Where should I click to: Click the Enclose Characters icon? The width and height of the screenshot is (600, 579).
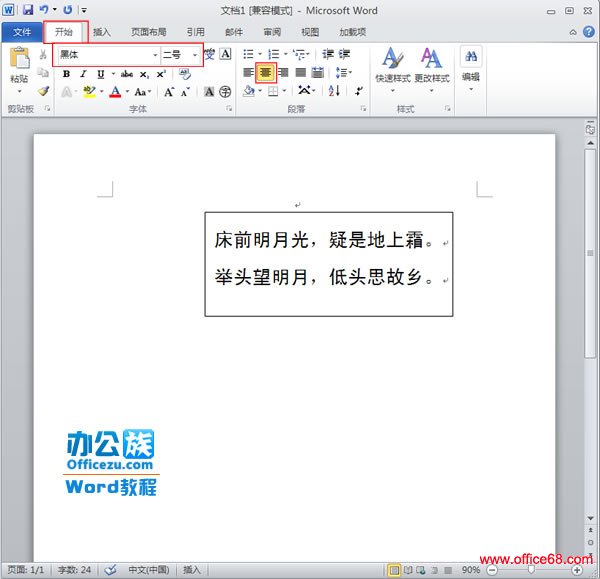225,91
